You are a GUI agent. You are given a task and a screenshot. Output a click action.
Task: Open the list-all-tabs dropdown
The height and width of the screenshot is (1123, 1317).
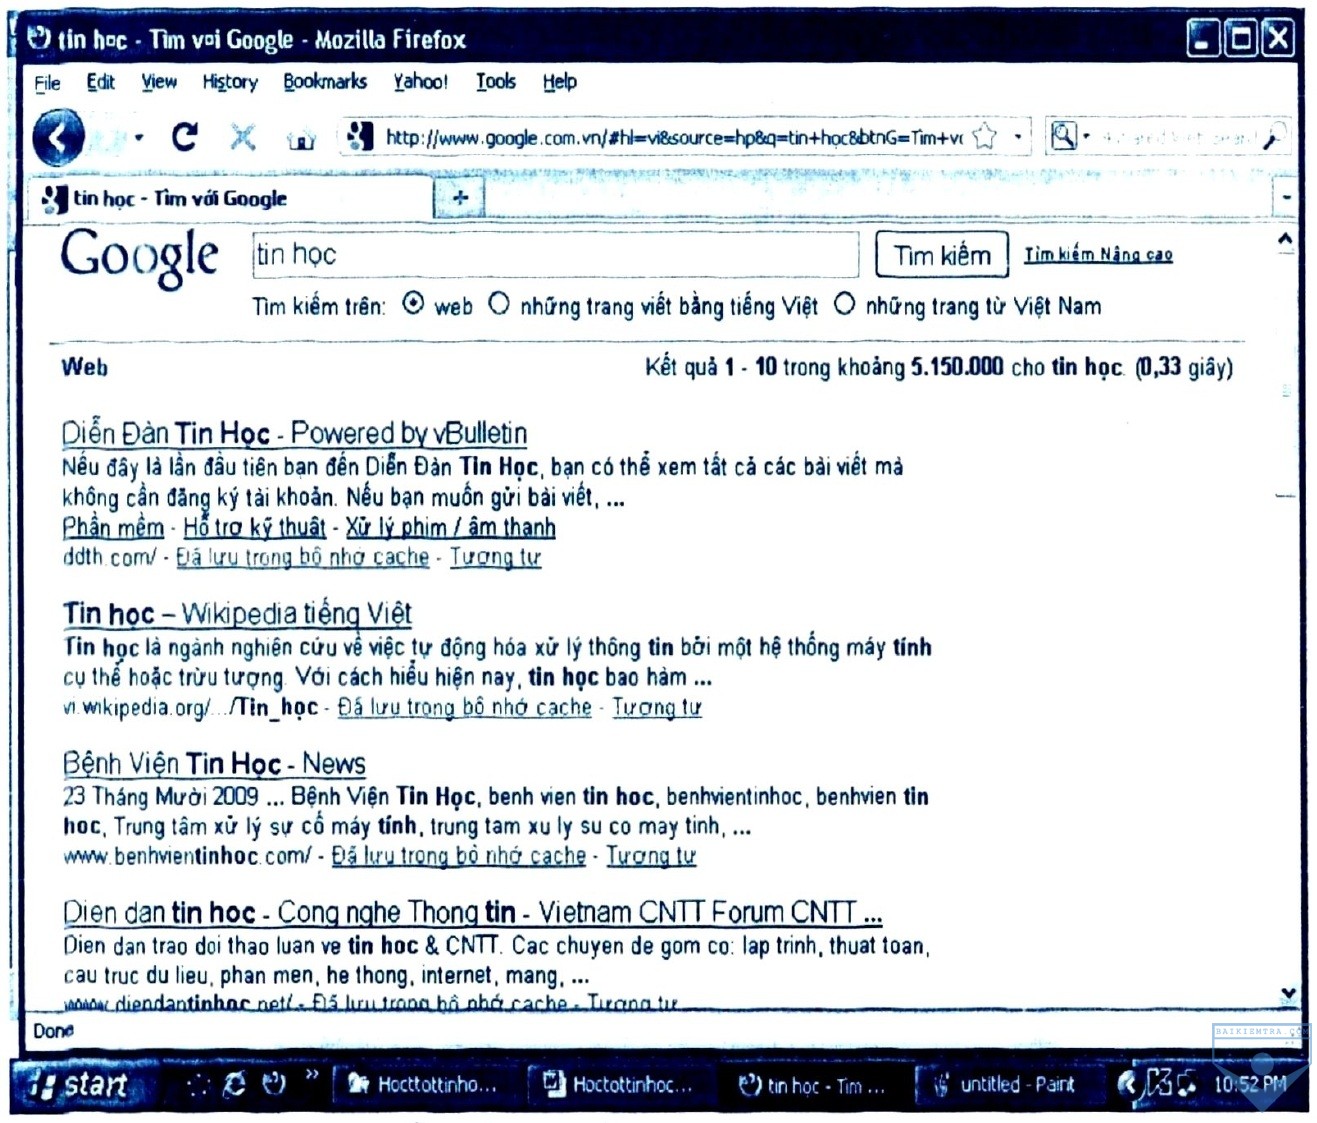click(1286, 197)
